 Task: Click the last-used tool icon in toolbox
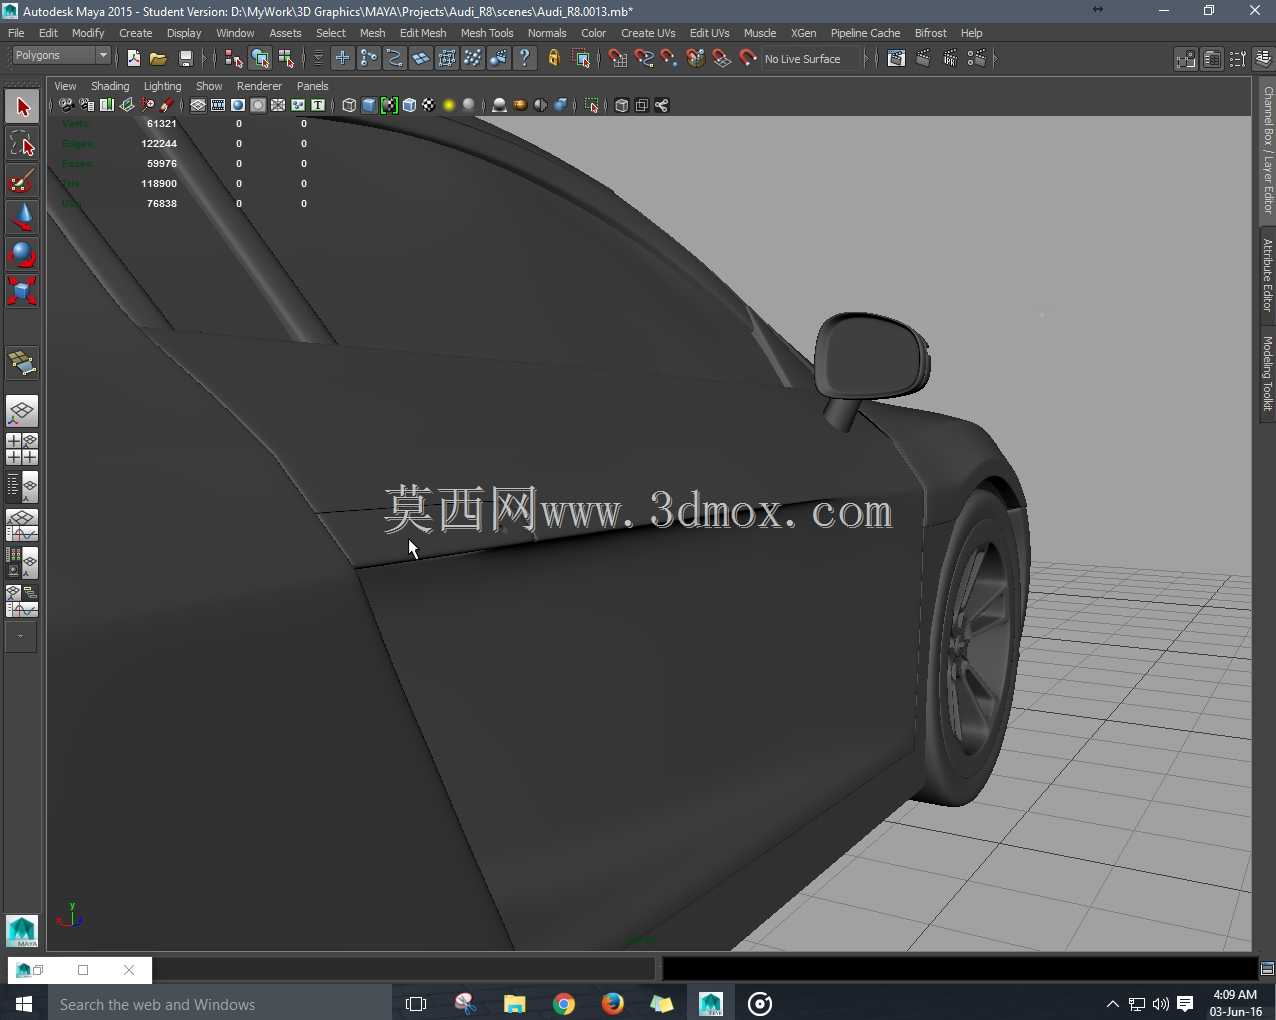pos(22,363)
